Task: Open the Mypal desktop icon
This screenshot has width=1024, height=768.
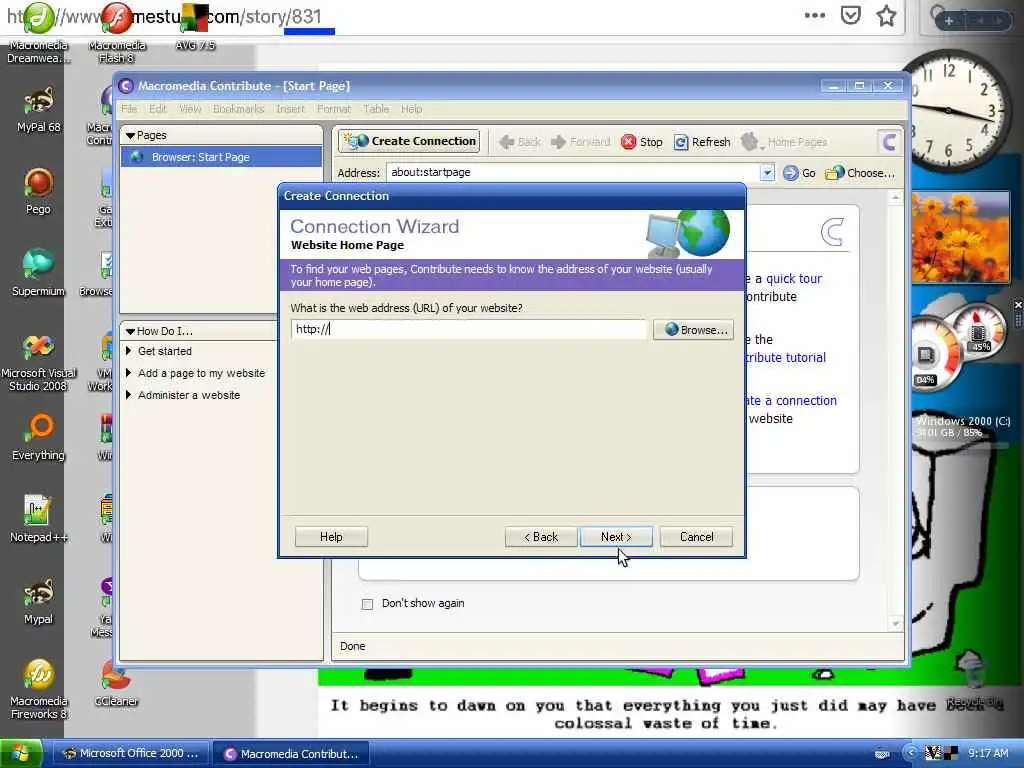Action: coord(38,602)
